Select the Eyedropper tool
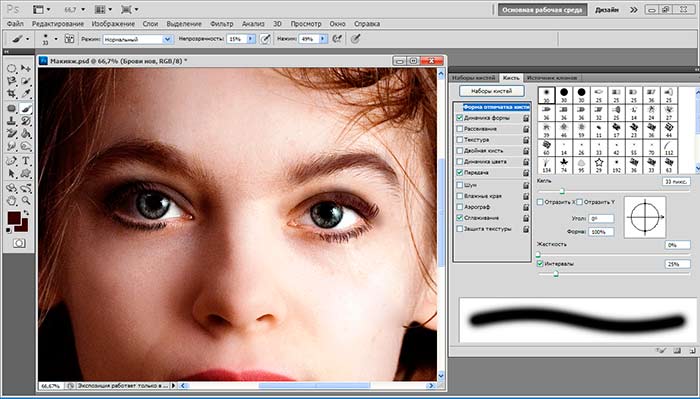700x399 pixels. 26,94
